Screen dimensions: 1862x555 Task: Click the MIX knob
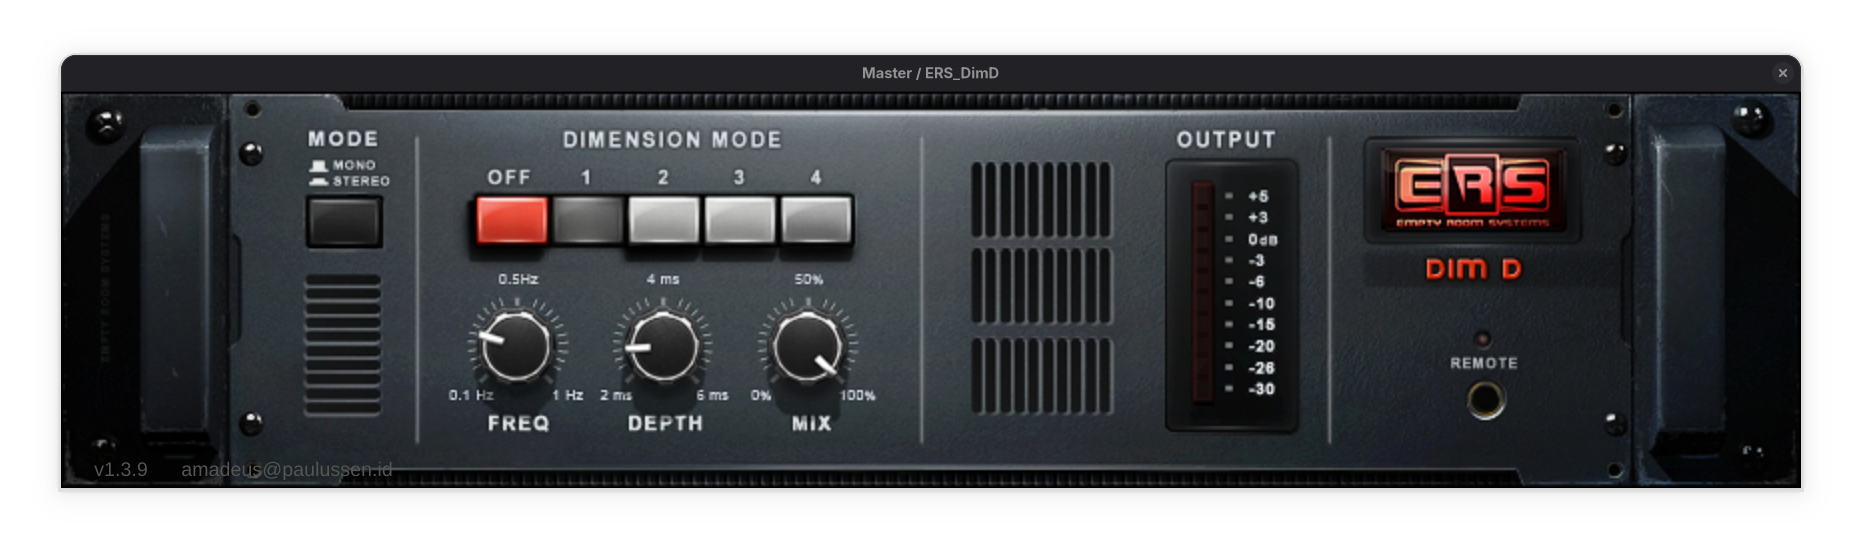tap(808, 346)
